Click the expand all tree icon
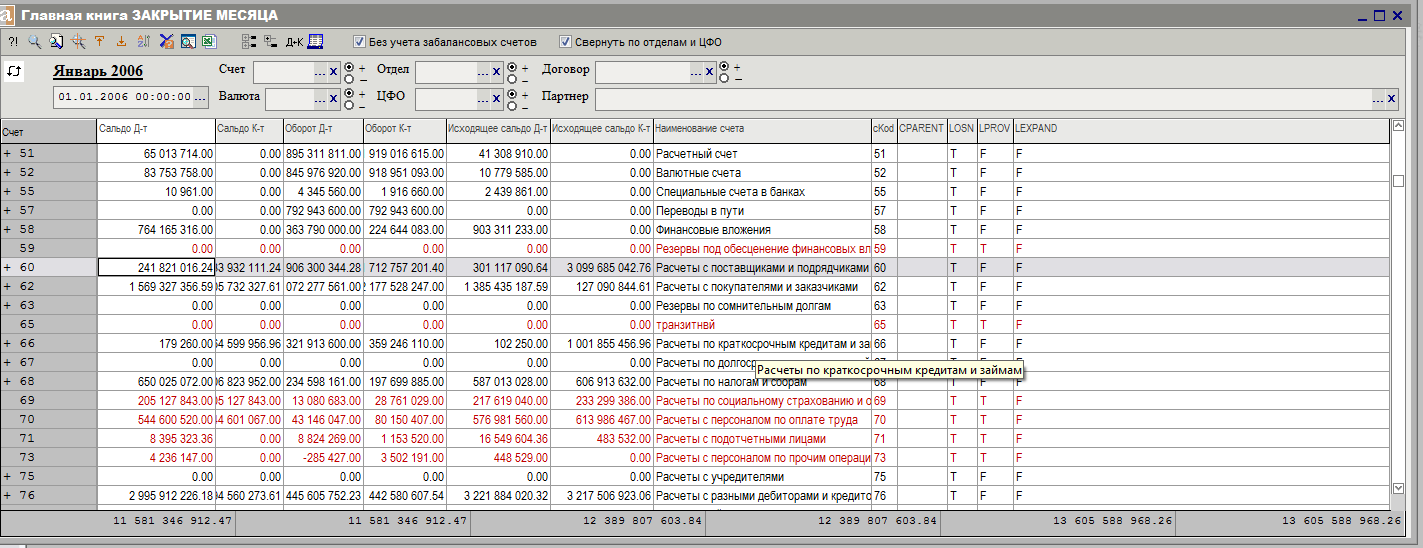Screen dimensions: 1423x548 [249, 42]
